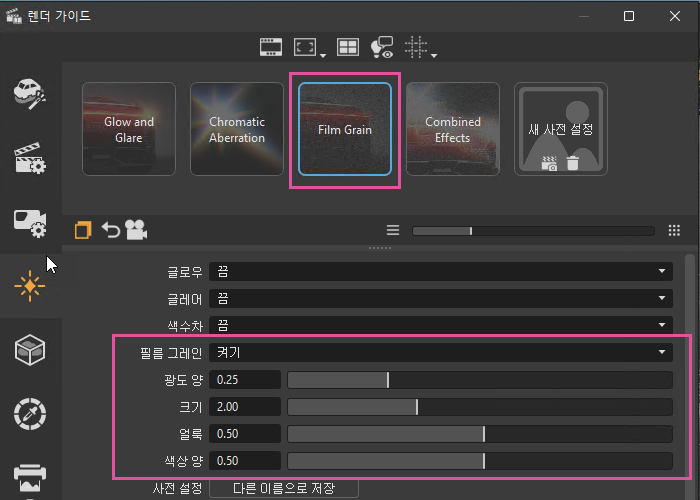
Task: Click the filmstrip icon in top toolbar
Action: 271,47
